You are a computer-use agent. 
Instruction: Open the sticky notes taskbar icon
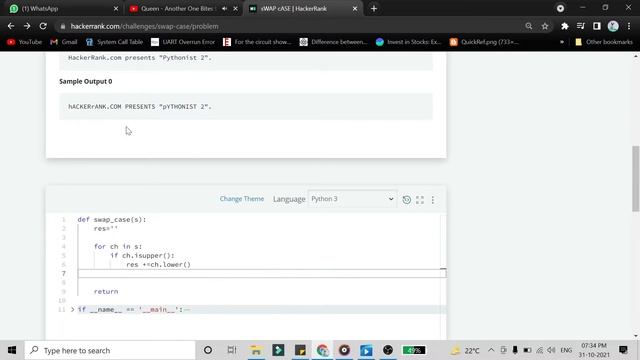300,350
